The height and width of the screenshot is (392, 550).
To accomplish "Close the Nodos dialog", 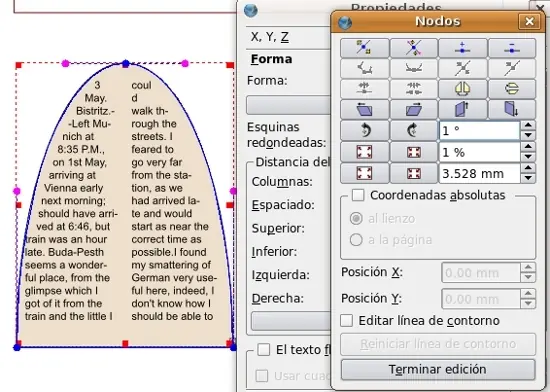I will click(x=529, y=21).
